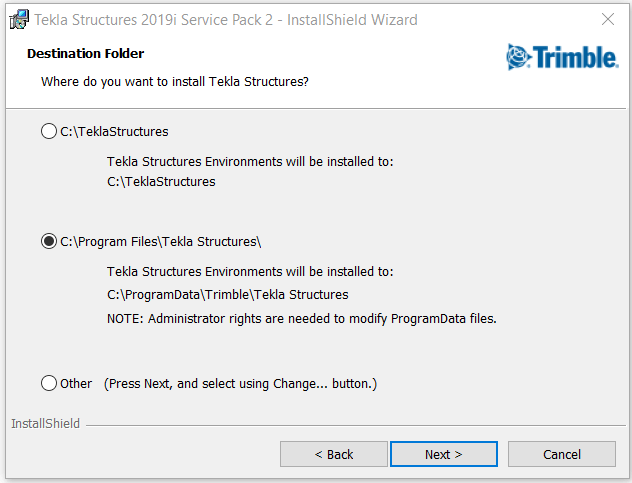The width and height of the screenshot is (632, 483).
Task: Click the C:\ProgramData\Trimble\Tekla Structures path text
Action: (227, 294)
